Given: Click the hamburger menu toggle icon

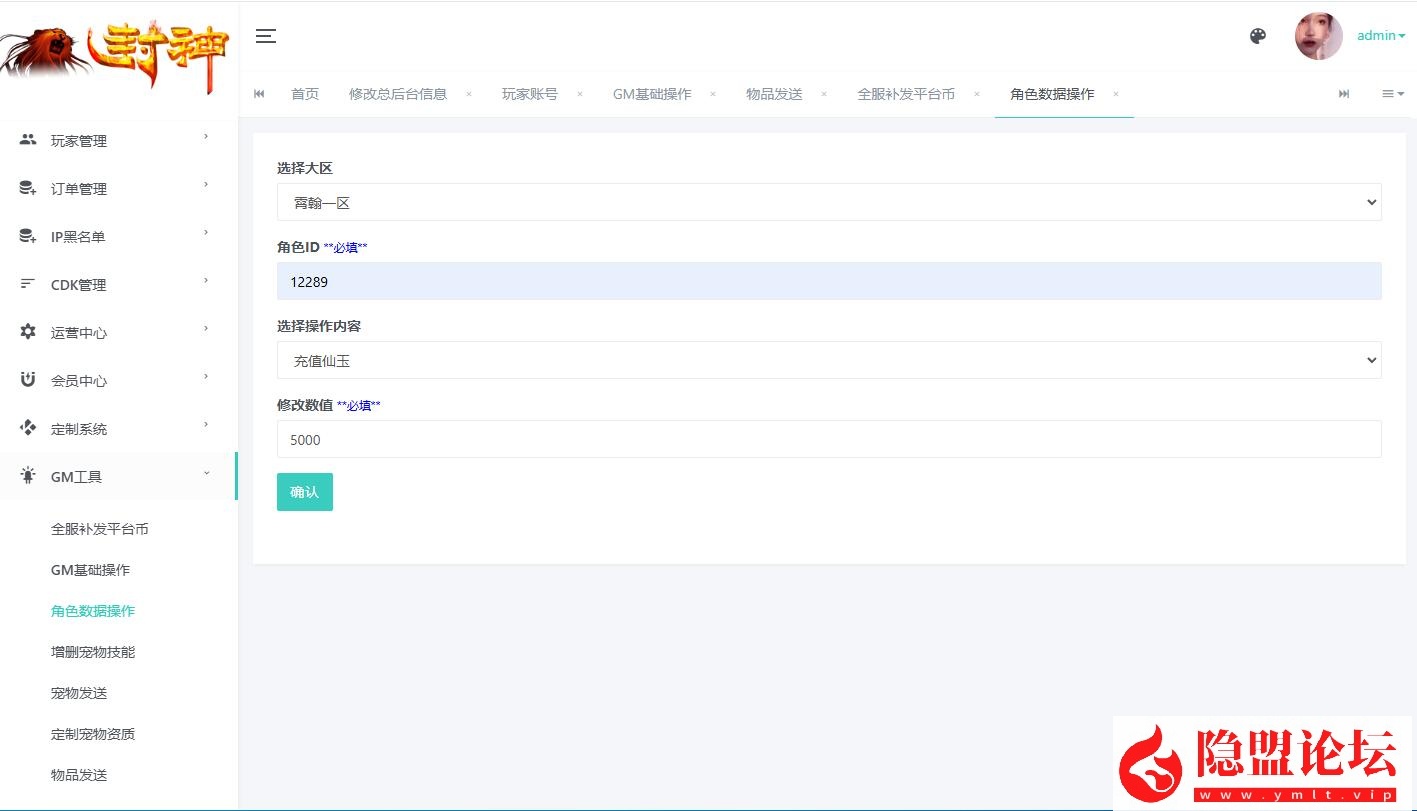Looking at the screenshot, I should coord(265,35).
